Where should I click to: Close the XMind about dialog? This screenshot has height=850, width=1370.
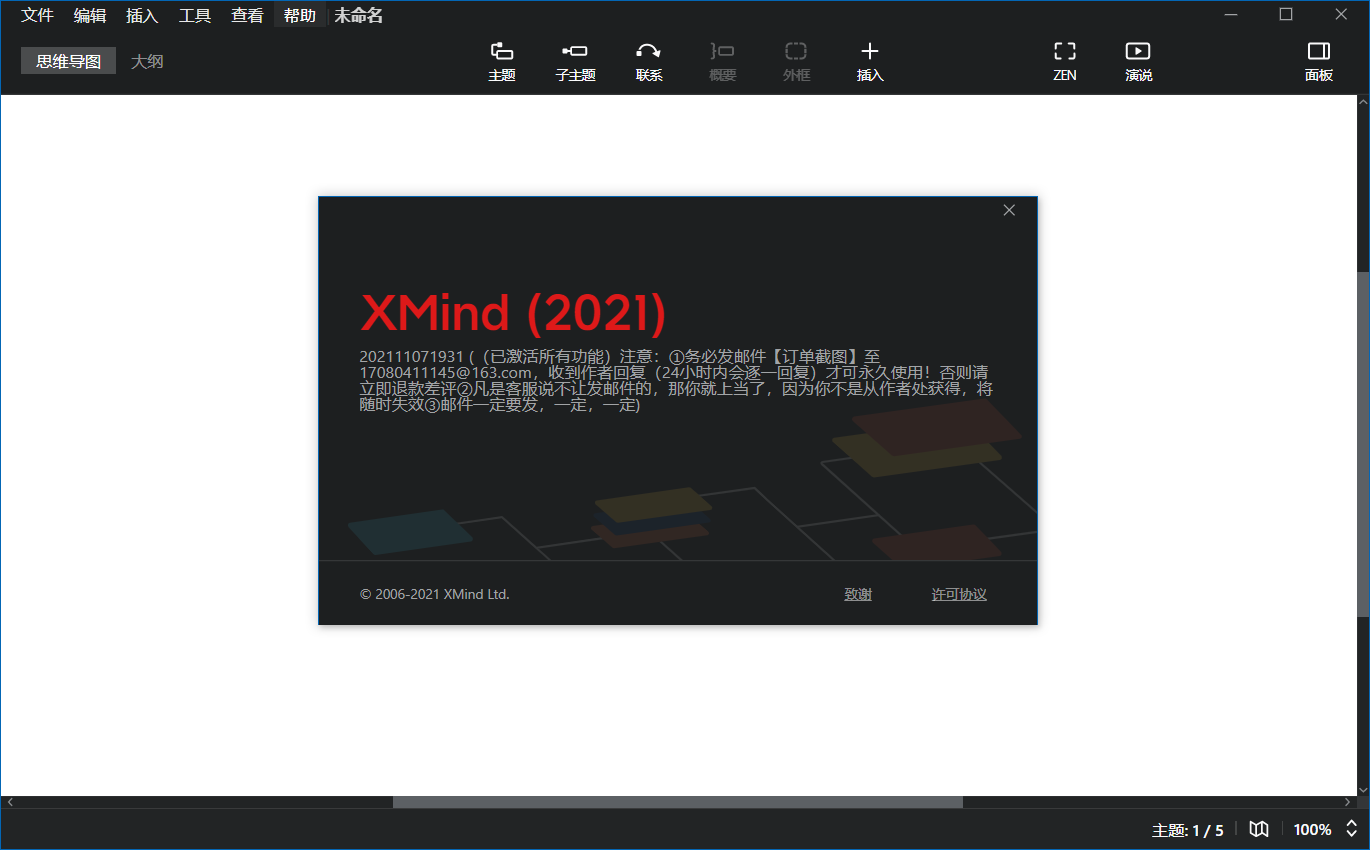click(x=1009, y=210)
